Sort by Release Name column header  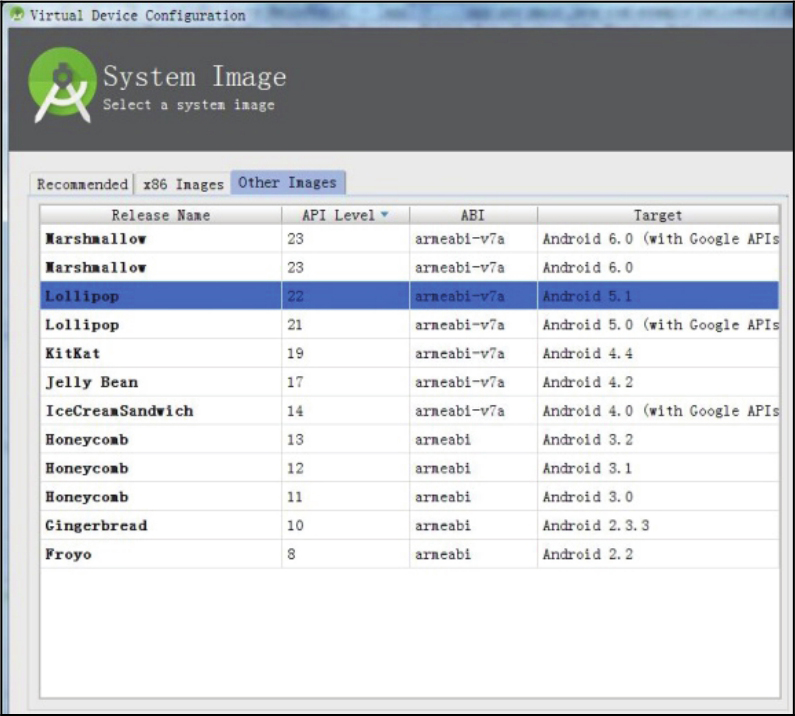click(160, 215)
